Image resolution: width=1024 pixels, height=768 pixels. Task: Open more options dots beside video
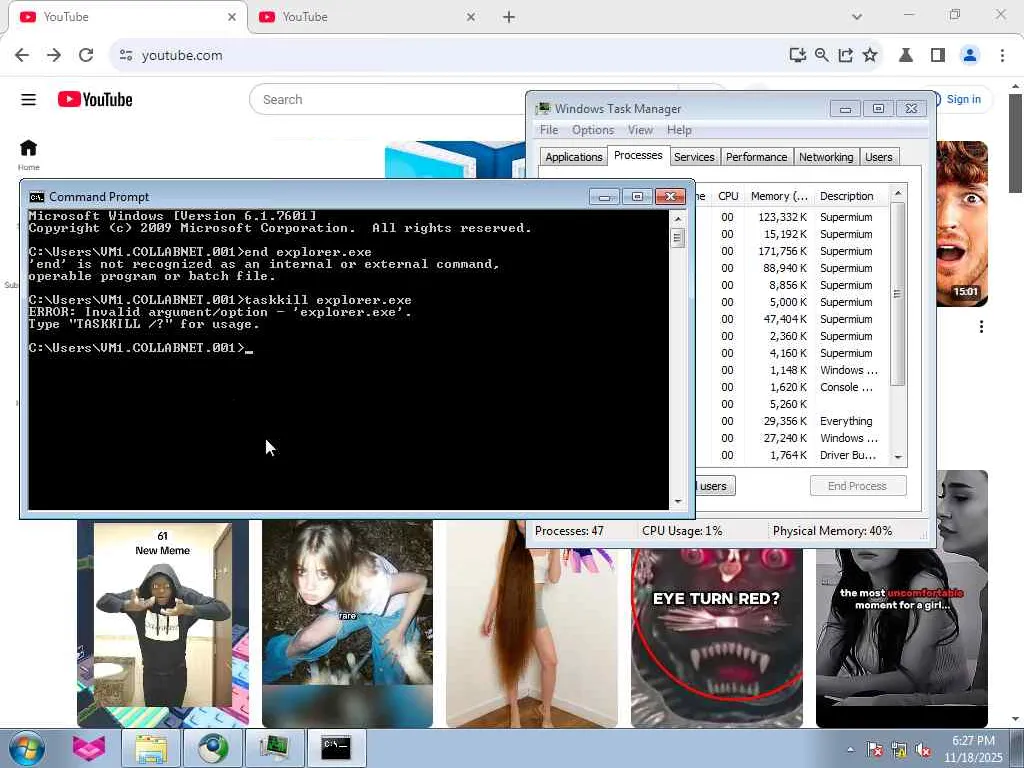click(981, 327)
